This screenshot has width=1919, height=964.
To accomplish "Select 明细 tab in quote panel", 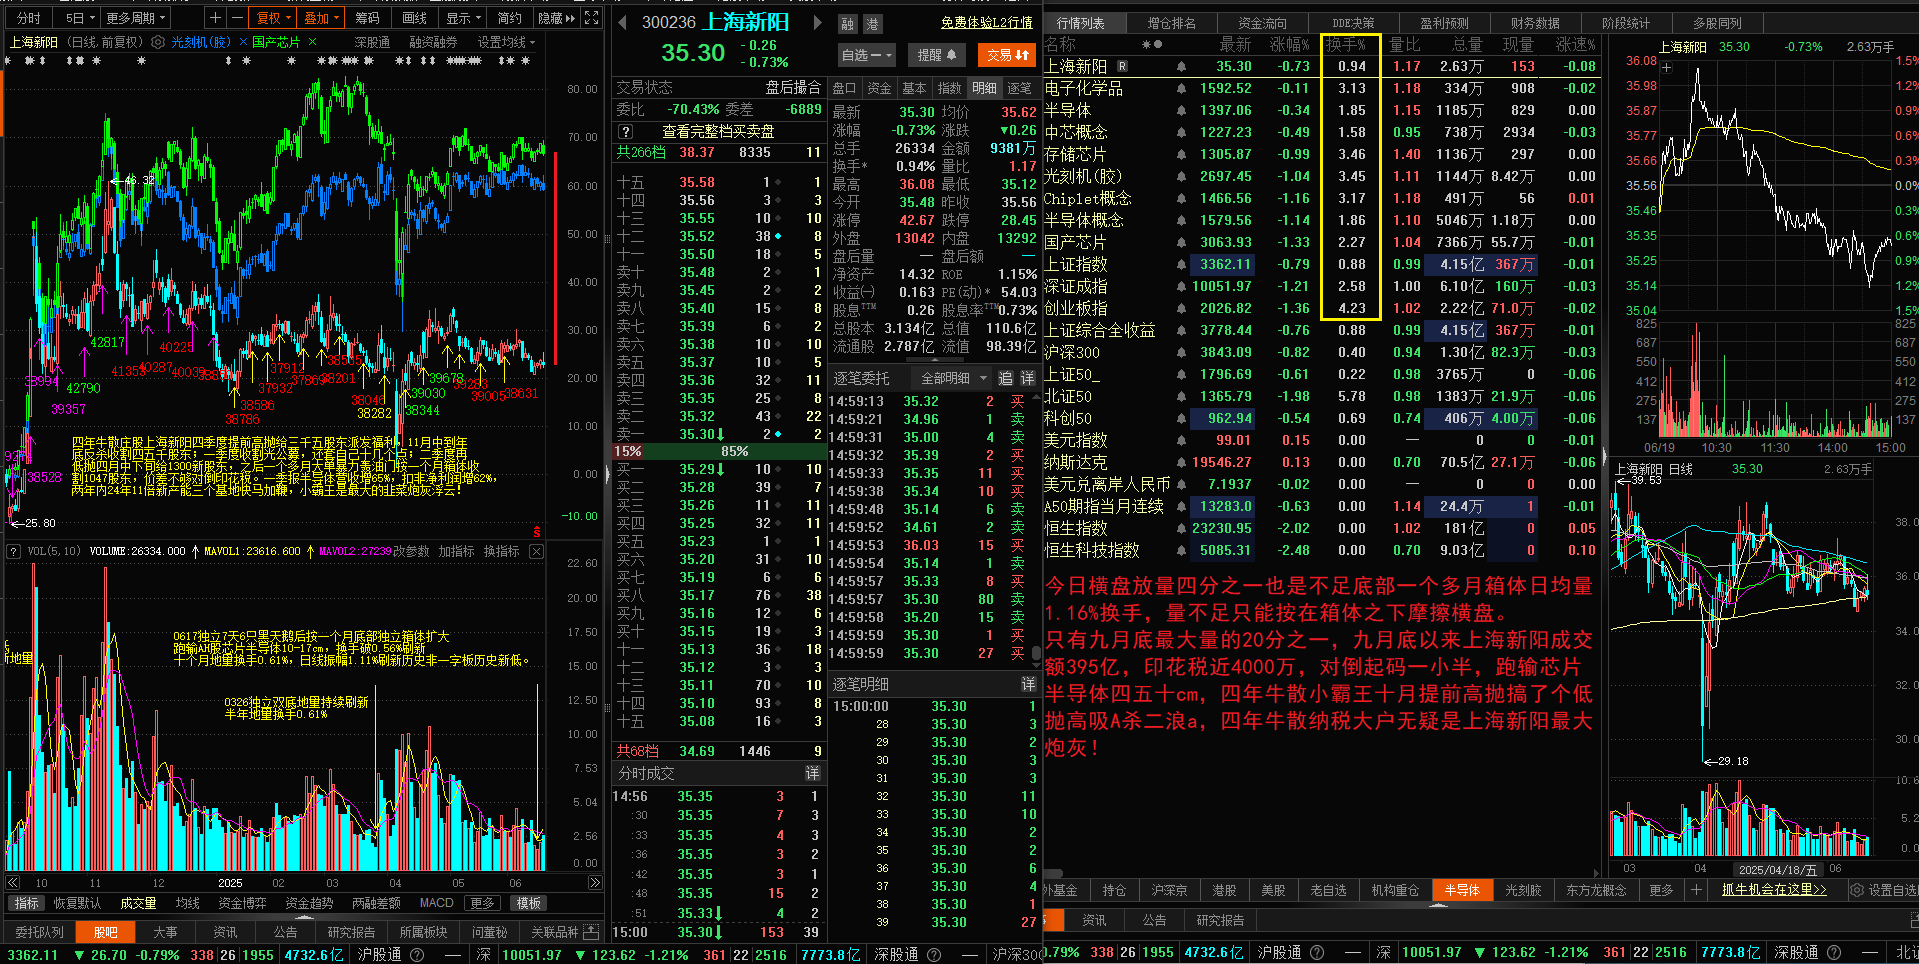I will pos(984,88).
